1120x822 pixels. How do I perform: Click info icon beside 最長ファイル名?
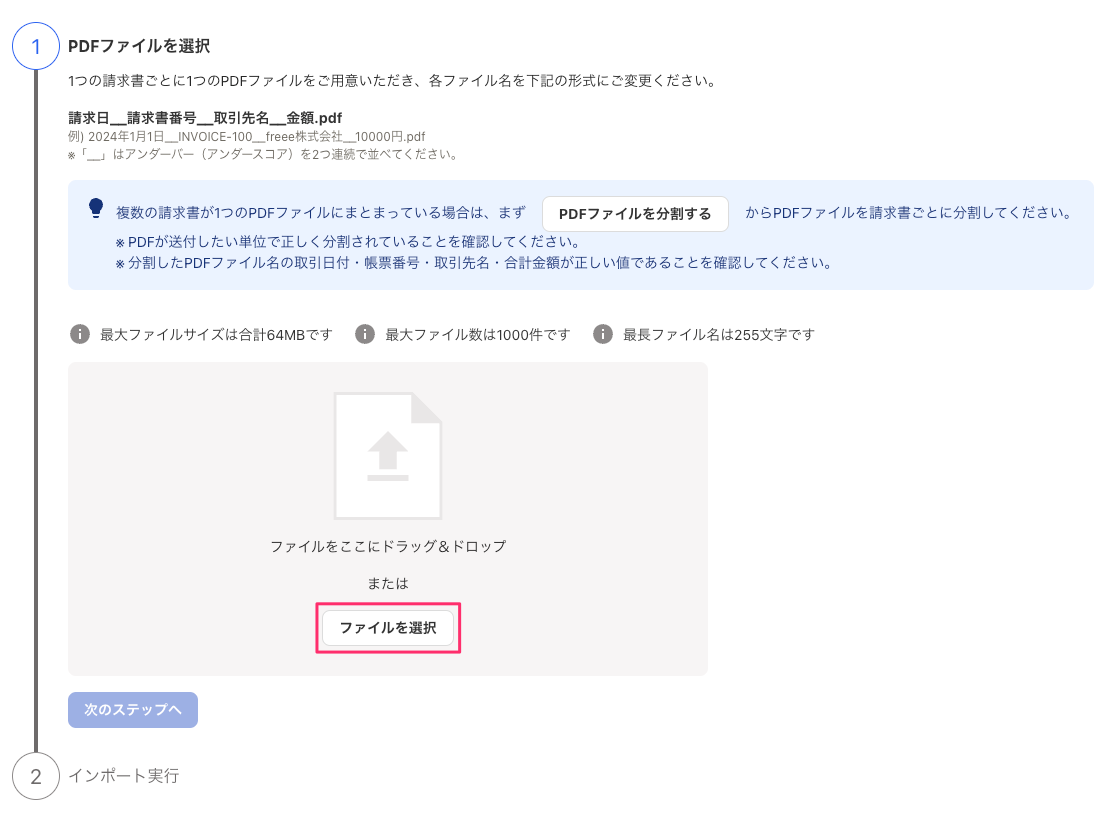point(603,334)
